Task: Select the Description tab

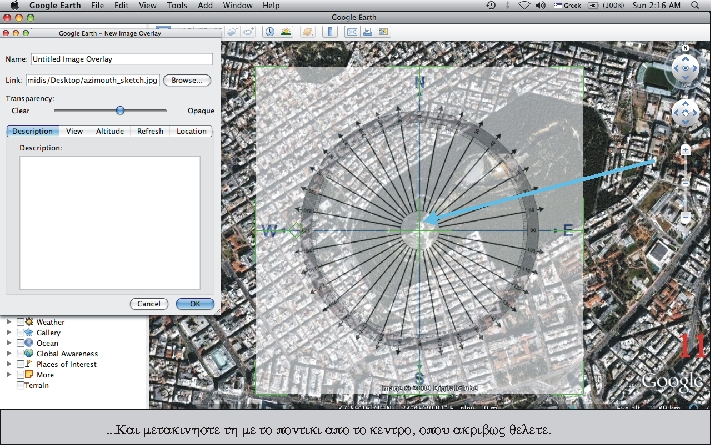Action: (x=33, y=131)
